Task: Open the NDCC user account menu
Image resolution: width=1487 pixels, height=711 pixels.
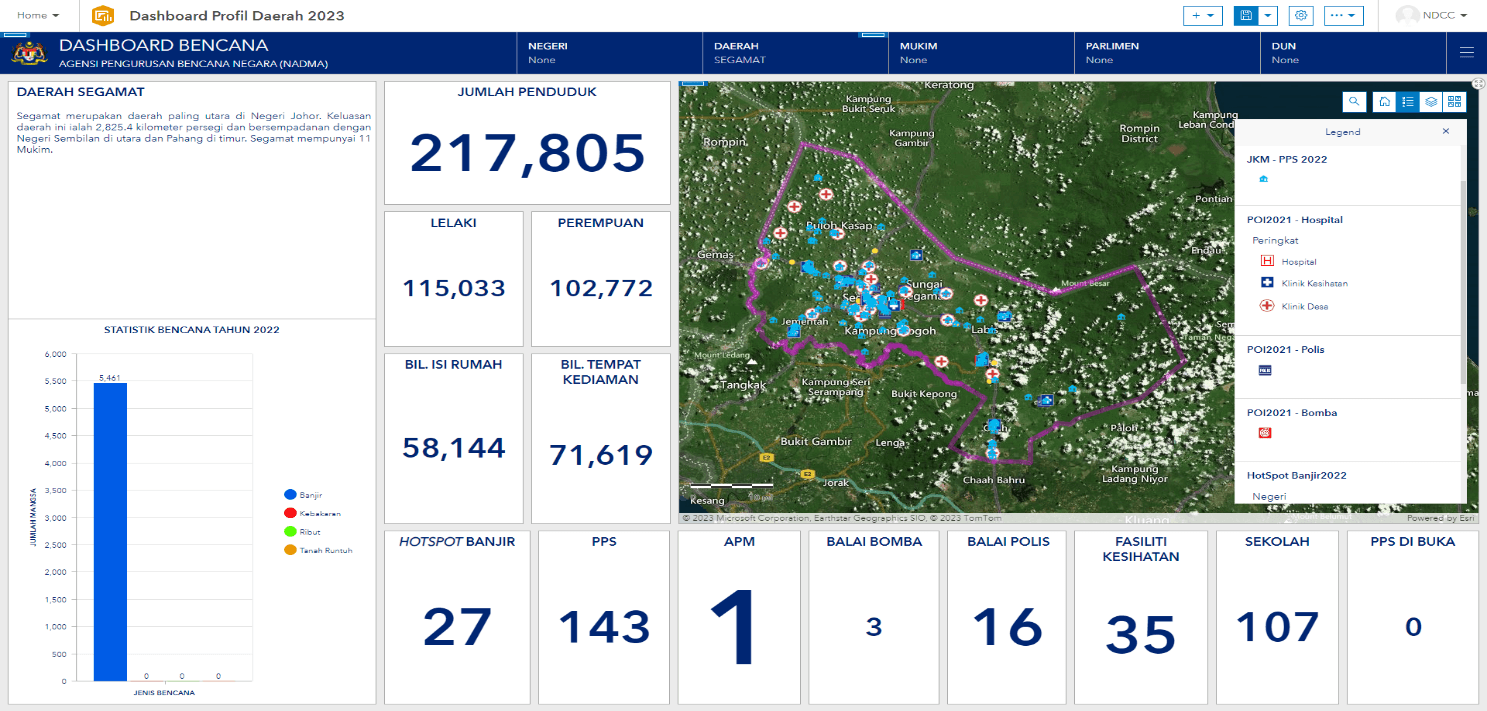Action: click(1432, 15)
